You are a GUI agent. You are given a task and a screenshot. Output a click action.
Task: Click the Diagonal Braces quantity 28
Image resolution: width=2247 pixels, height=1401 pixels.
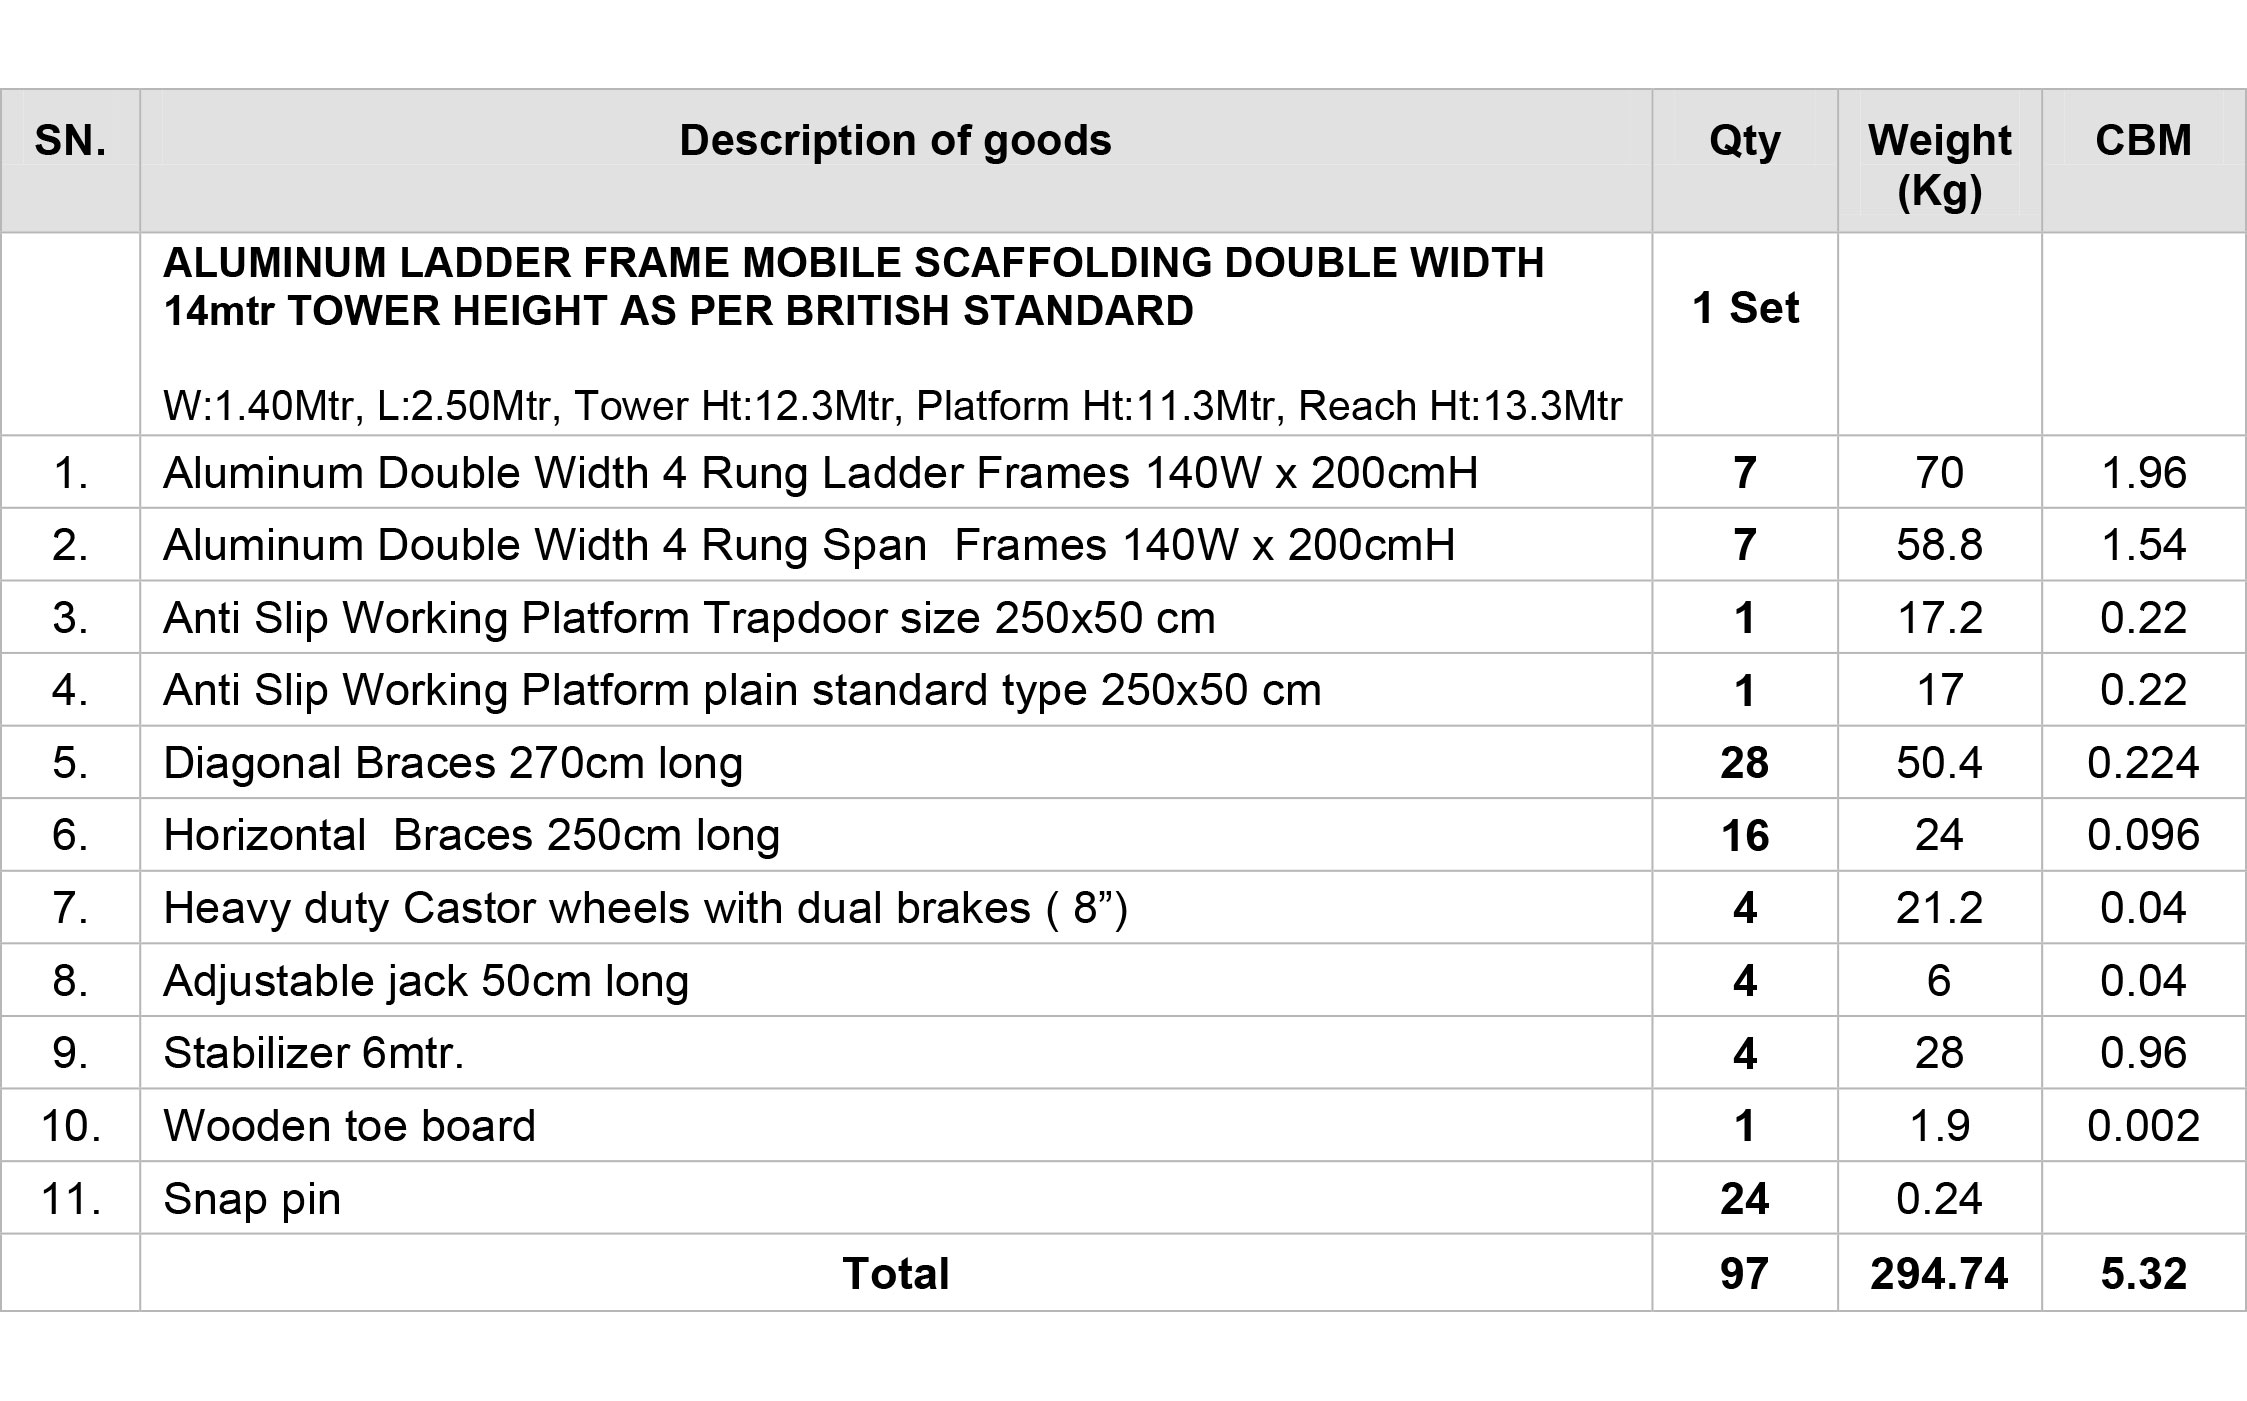click(1744, 763)
